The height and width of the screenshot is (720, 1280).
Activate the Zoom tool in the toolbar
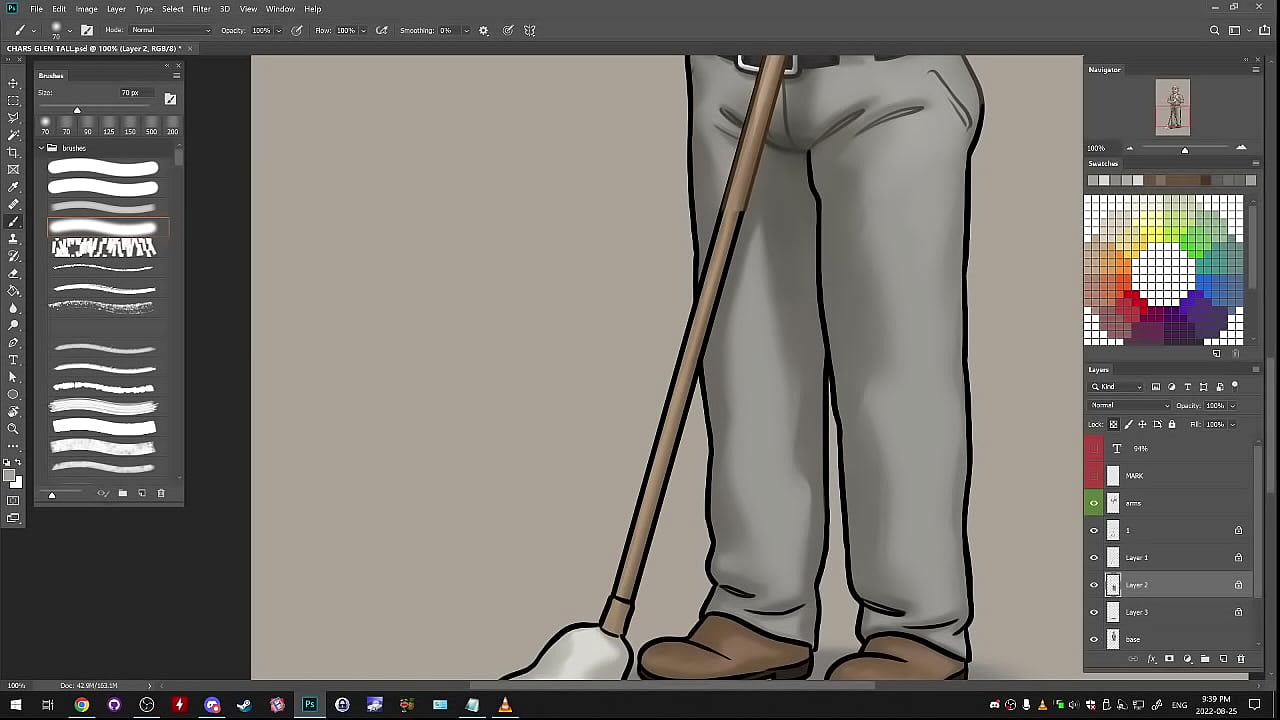pos(13,429)
